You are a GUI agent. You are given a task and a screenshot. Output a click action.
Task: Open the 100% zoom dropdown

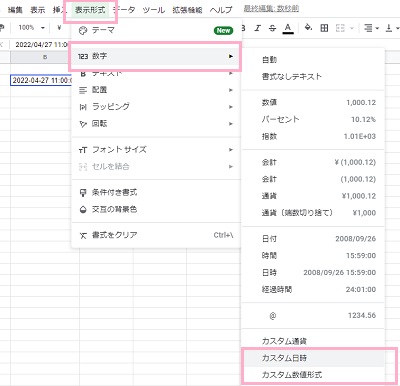[31, 28]
